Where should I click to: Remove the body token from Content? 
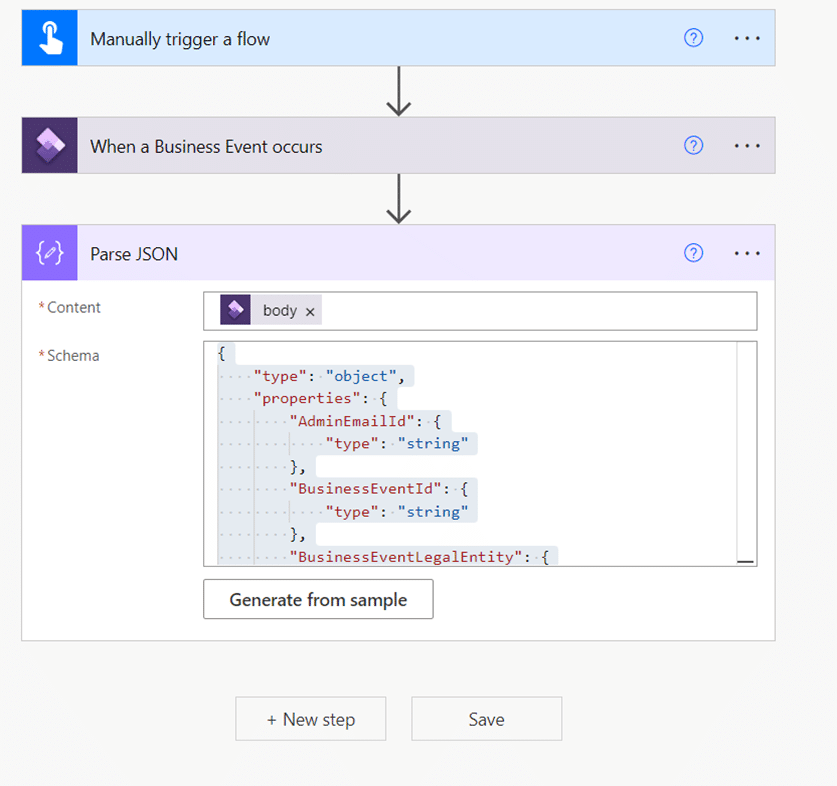(x=310, y=312)
